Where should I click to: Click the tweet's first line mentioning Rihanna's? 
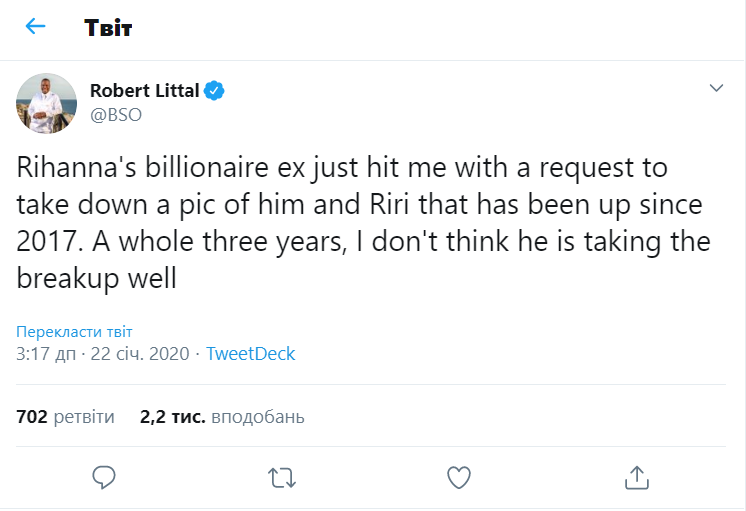click(x=341, y=167)
